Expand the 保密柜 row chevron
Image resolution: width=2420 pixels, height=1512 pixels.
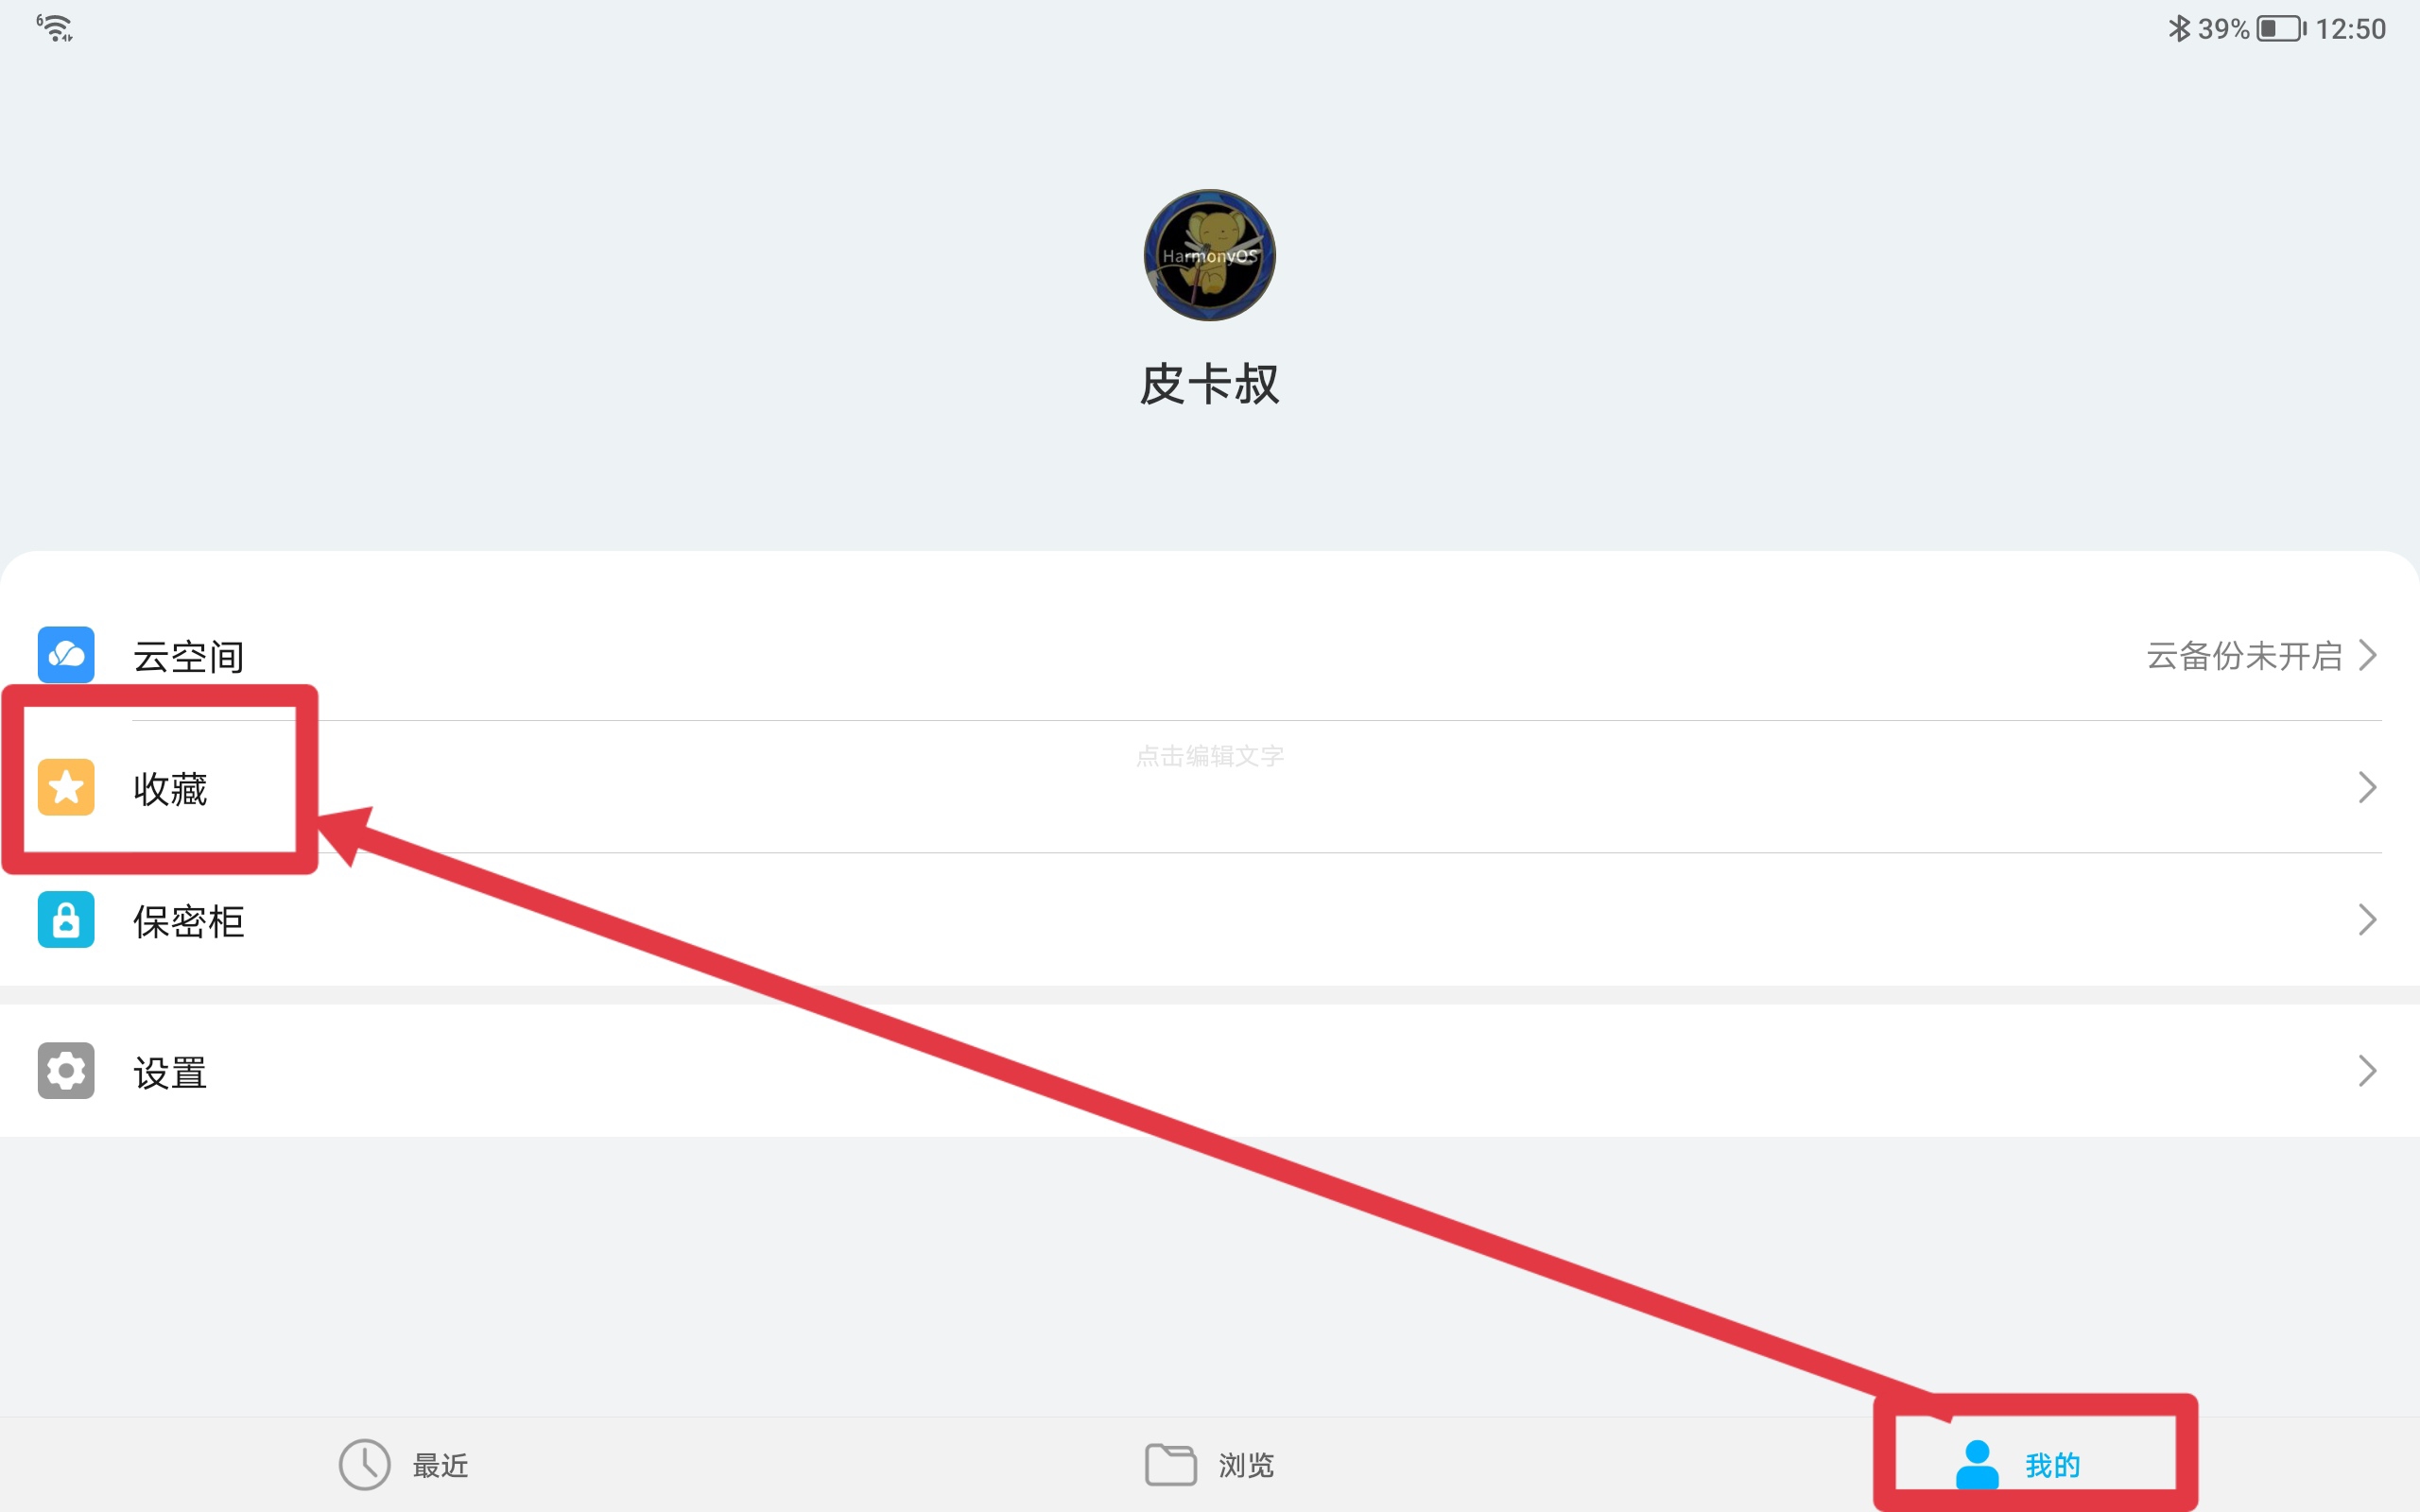[x=2367, y=919]
